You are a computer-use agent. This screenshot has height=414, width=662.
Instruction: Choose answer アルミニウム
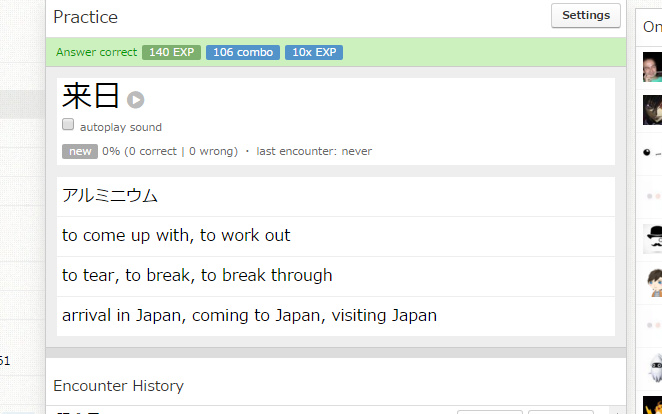pos(110,196)
